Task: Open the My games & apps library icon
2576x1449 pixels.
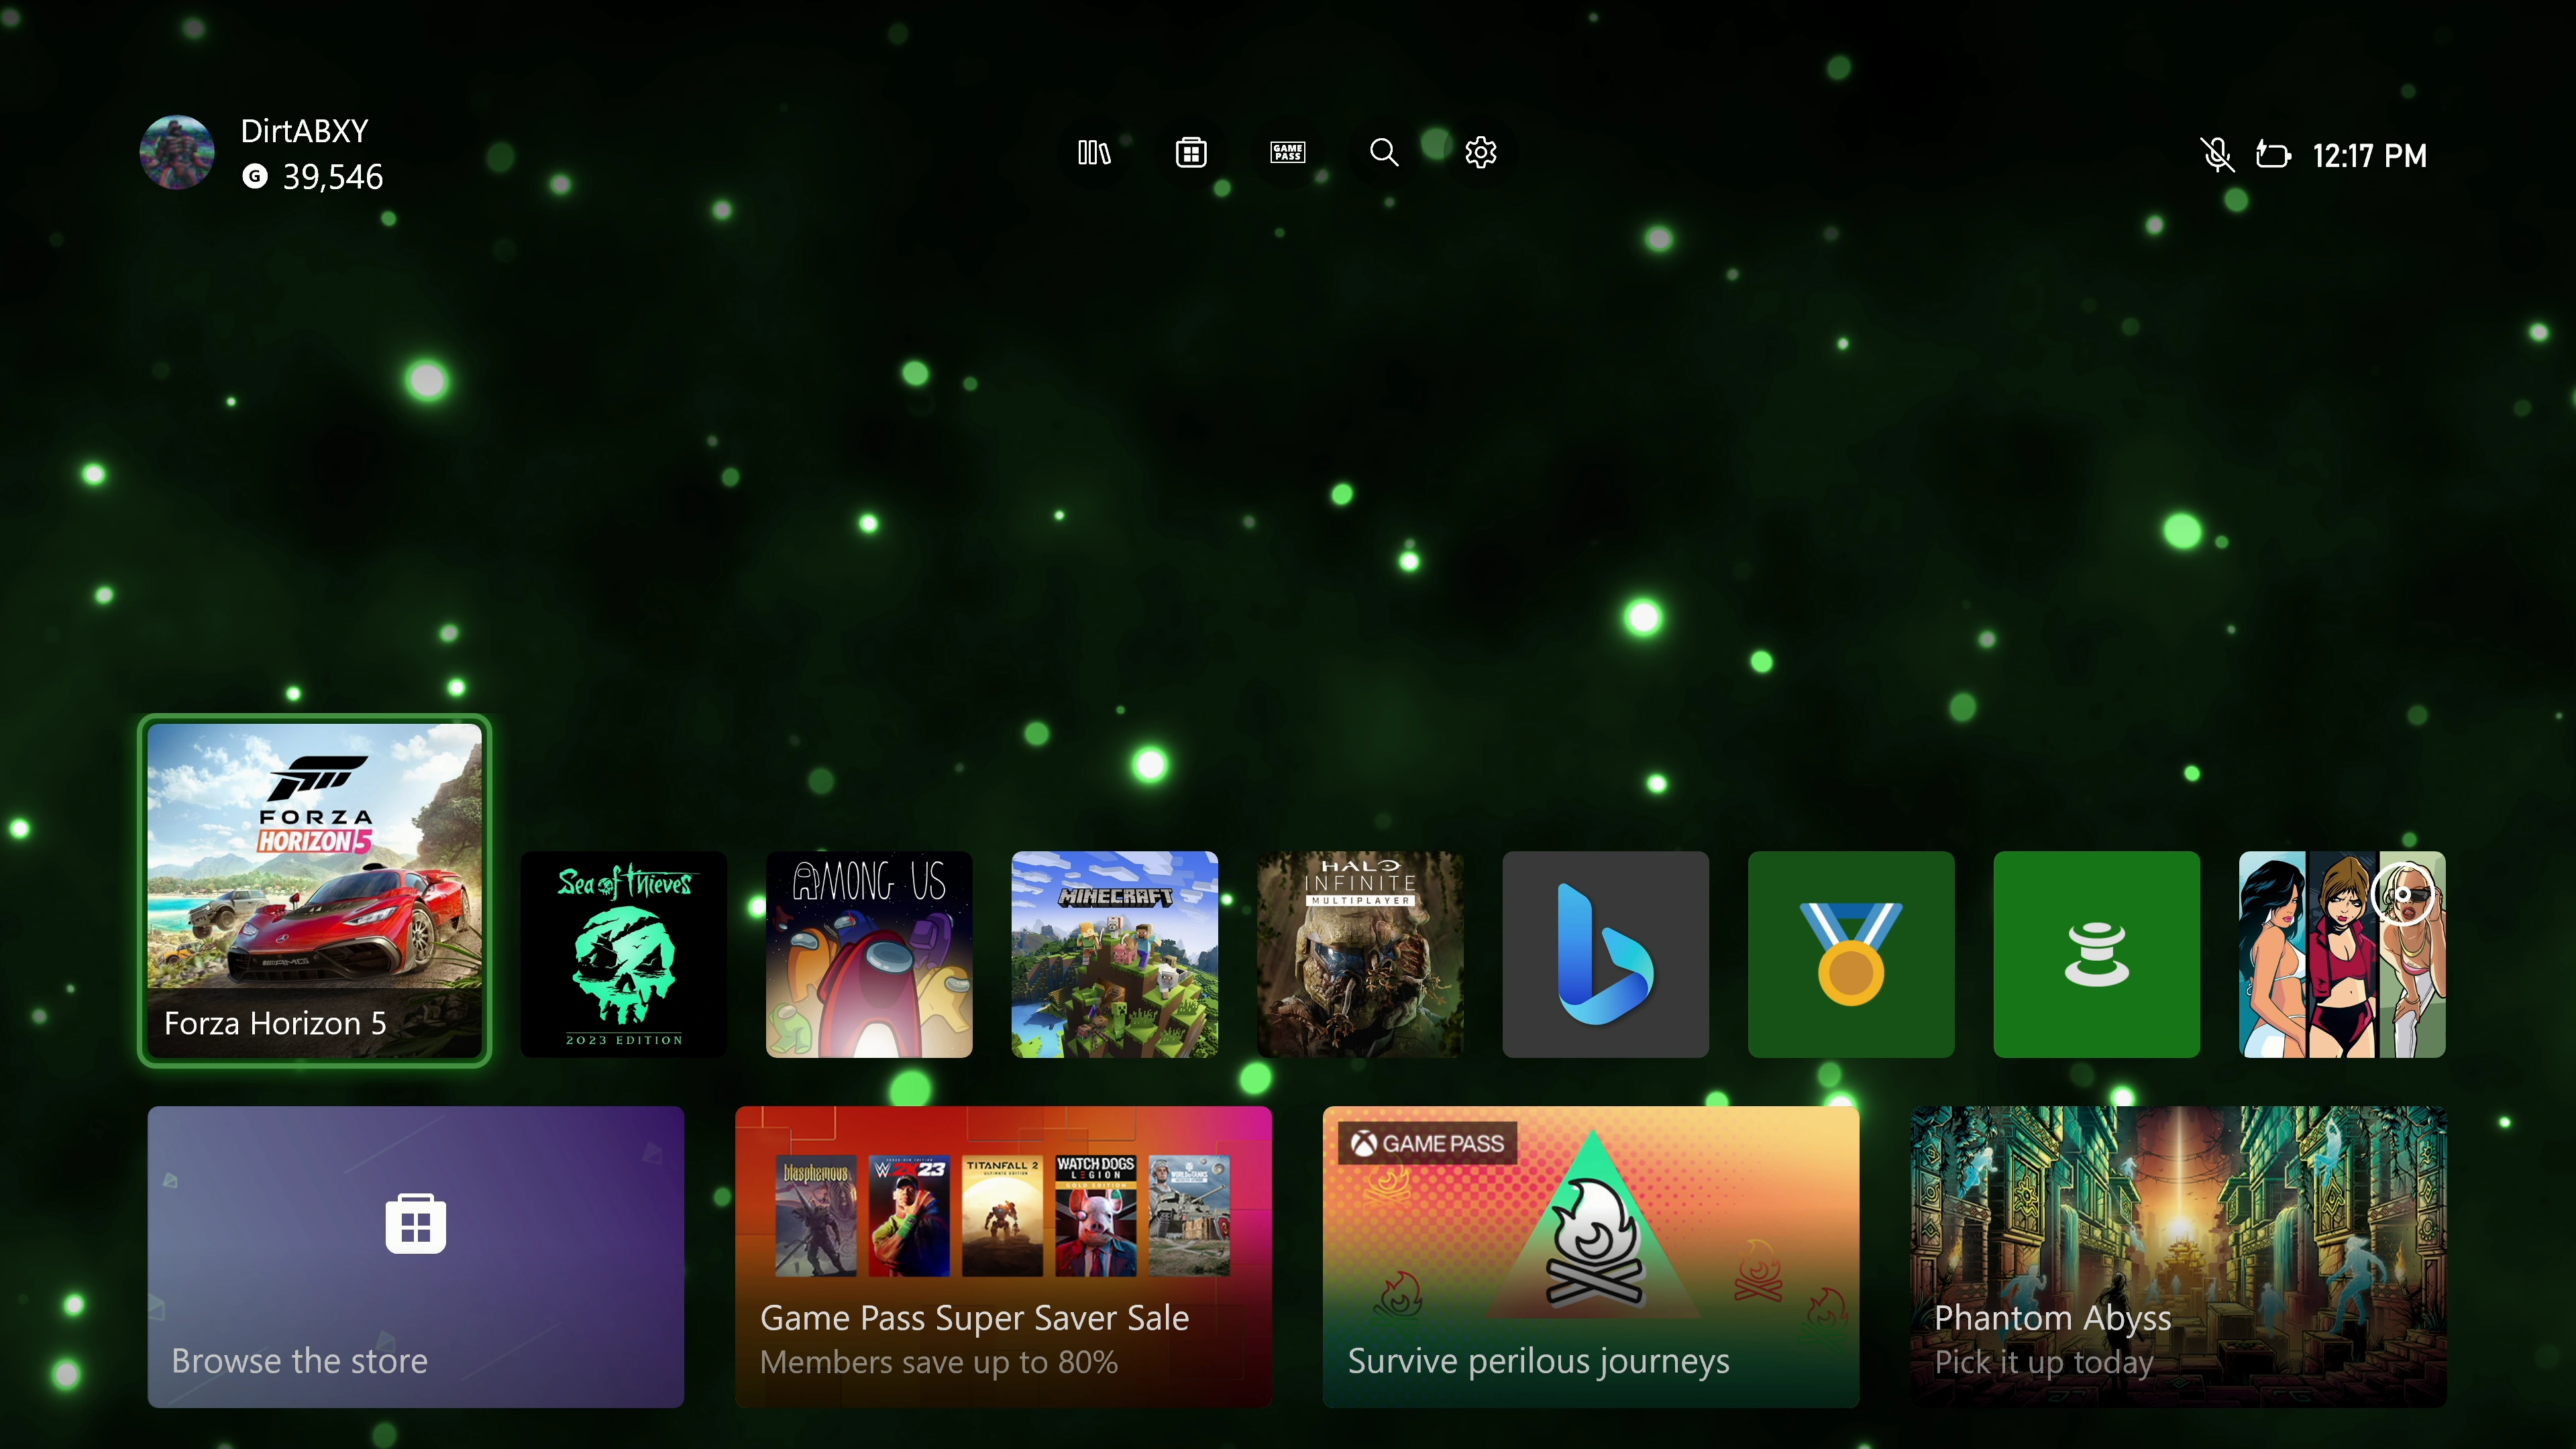Action: point(1094,153)
